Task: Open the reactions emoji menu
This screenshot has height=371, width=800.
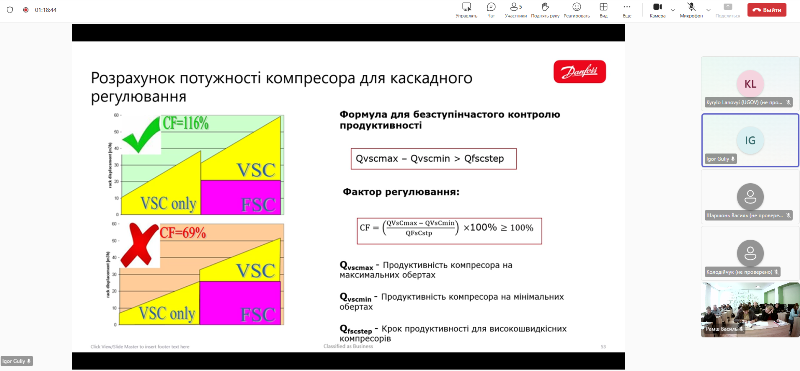Action: [577, 10]
